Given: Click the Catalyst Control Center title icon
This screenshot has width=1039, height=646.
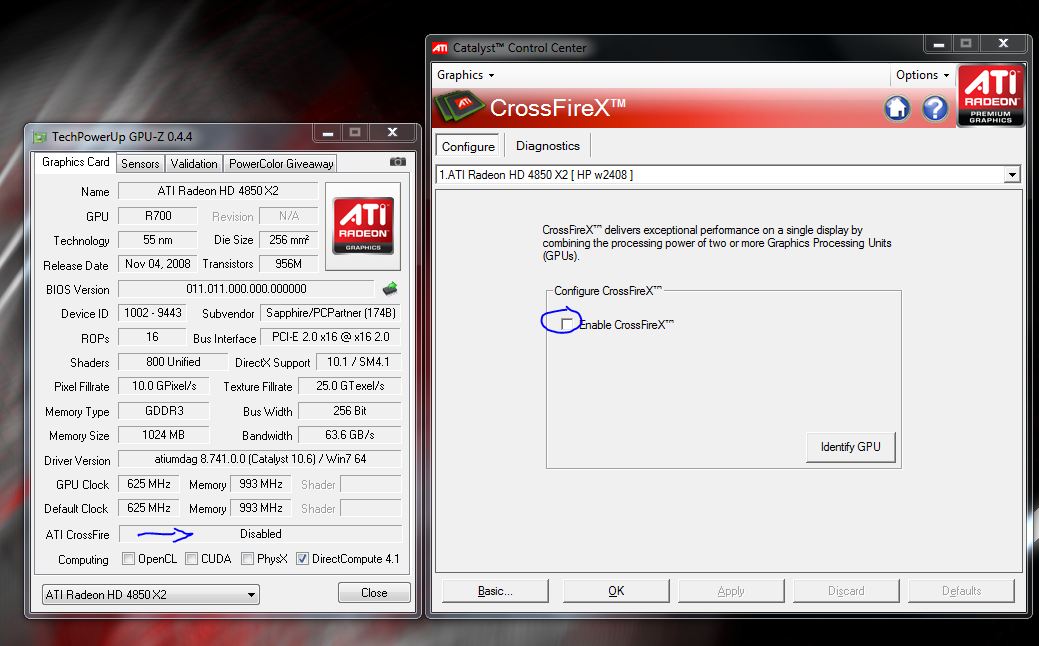Looking at the screenshot, I should point(440,48).
